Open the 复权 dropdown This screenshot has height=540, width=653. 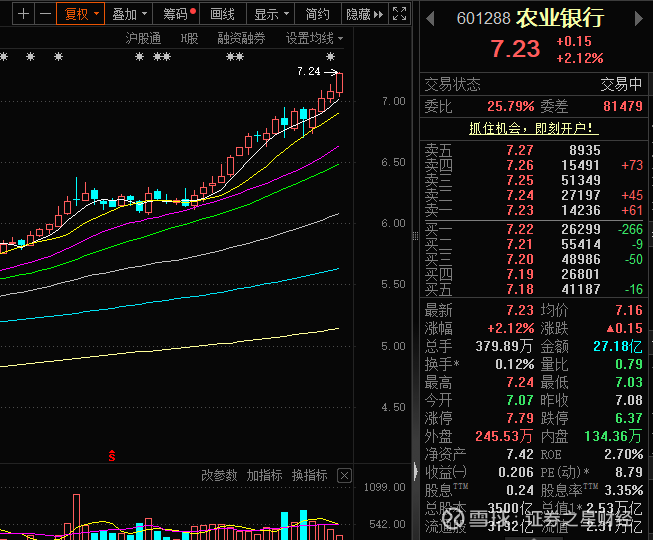click(x=80, y=14)
